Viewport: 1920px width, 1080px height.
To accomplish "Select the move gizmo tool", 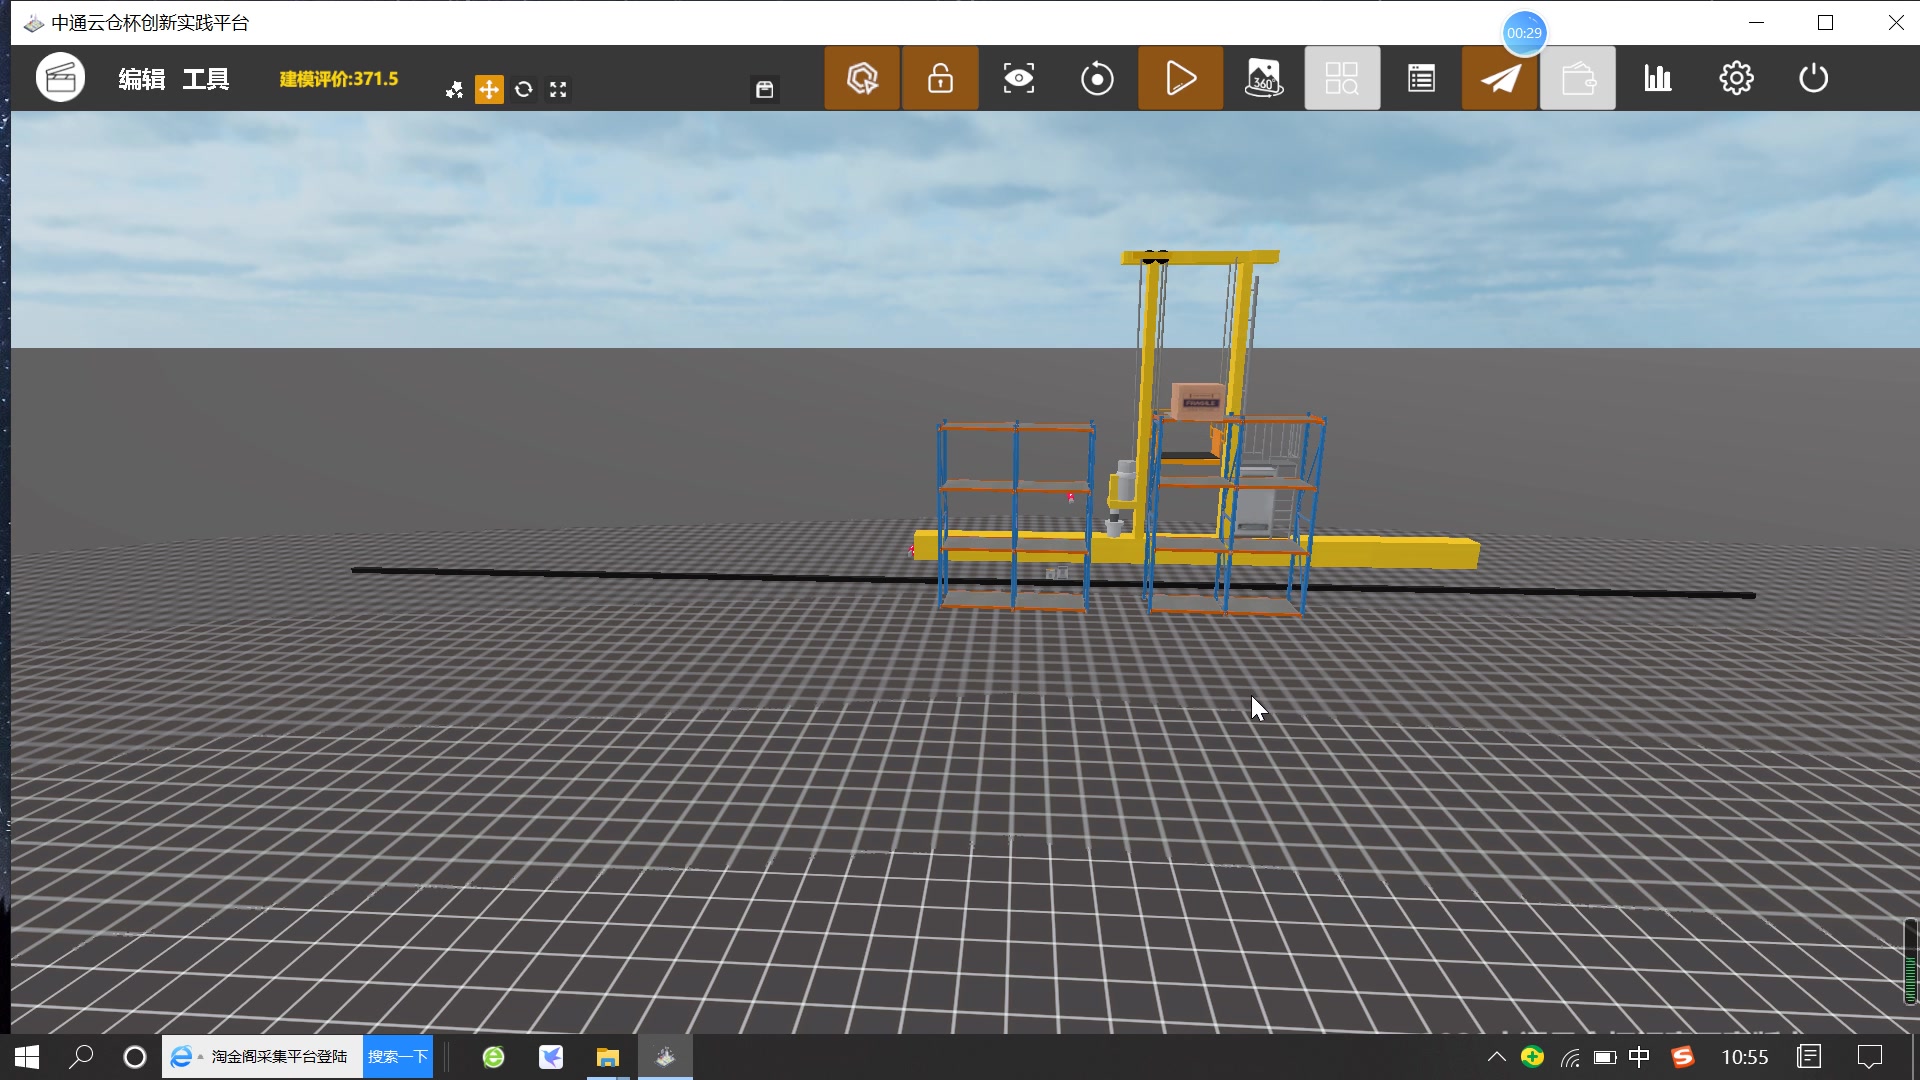I will pyautogui.click(x=489, y=90).
